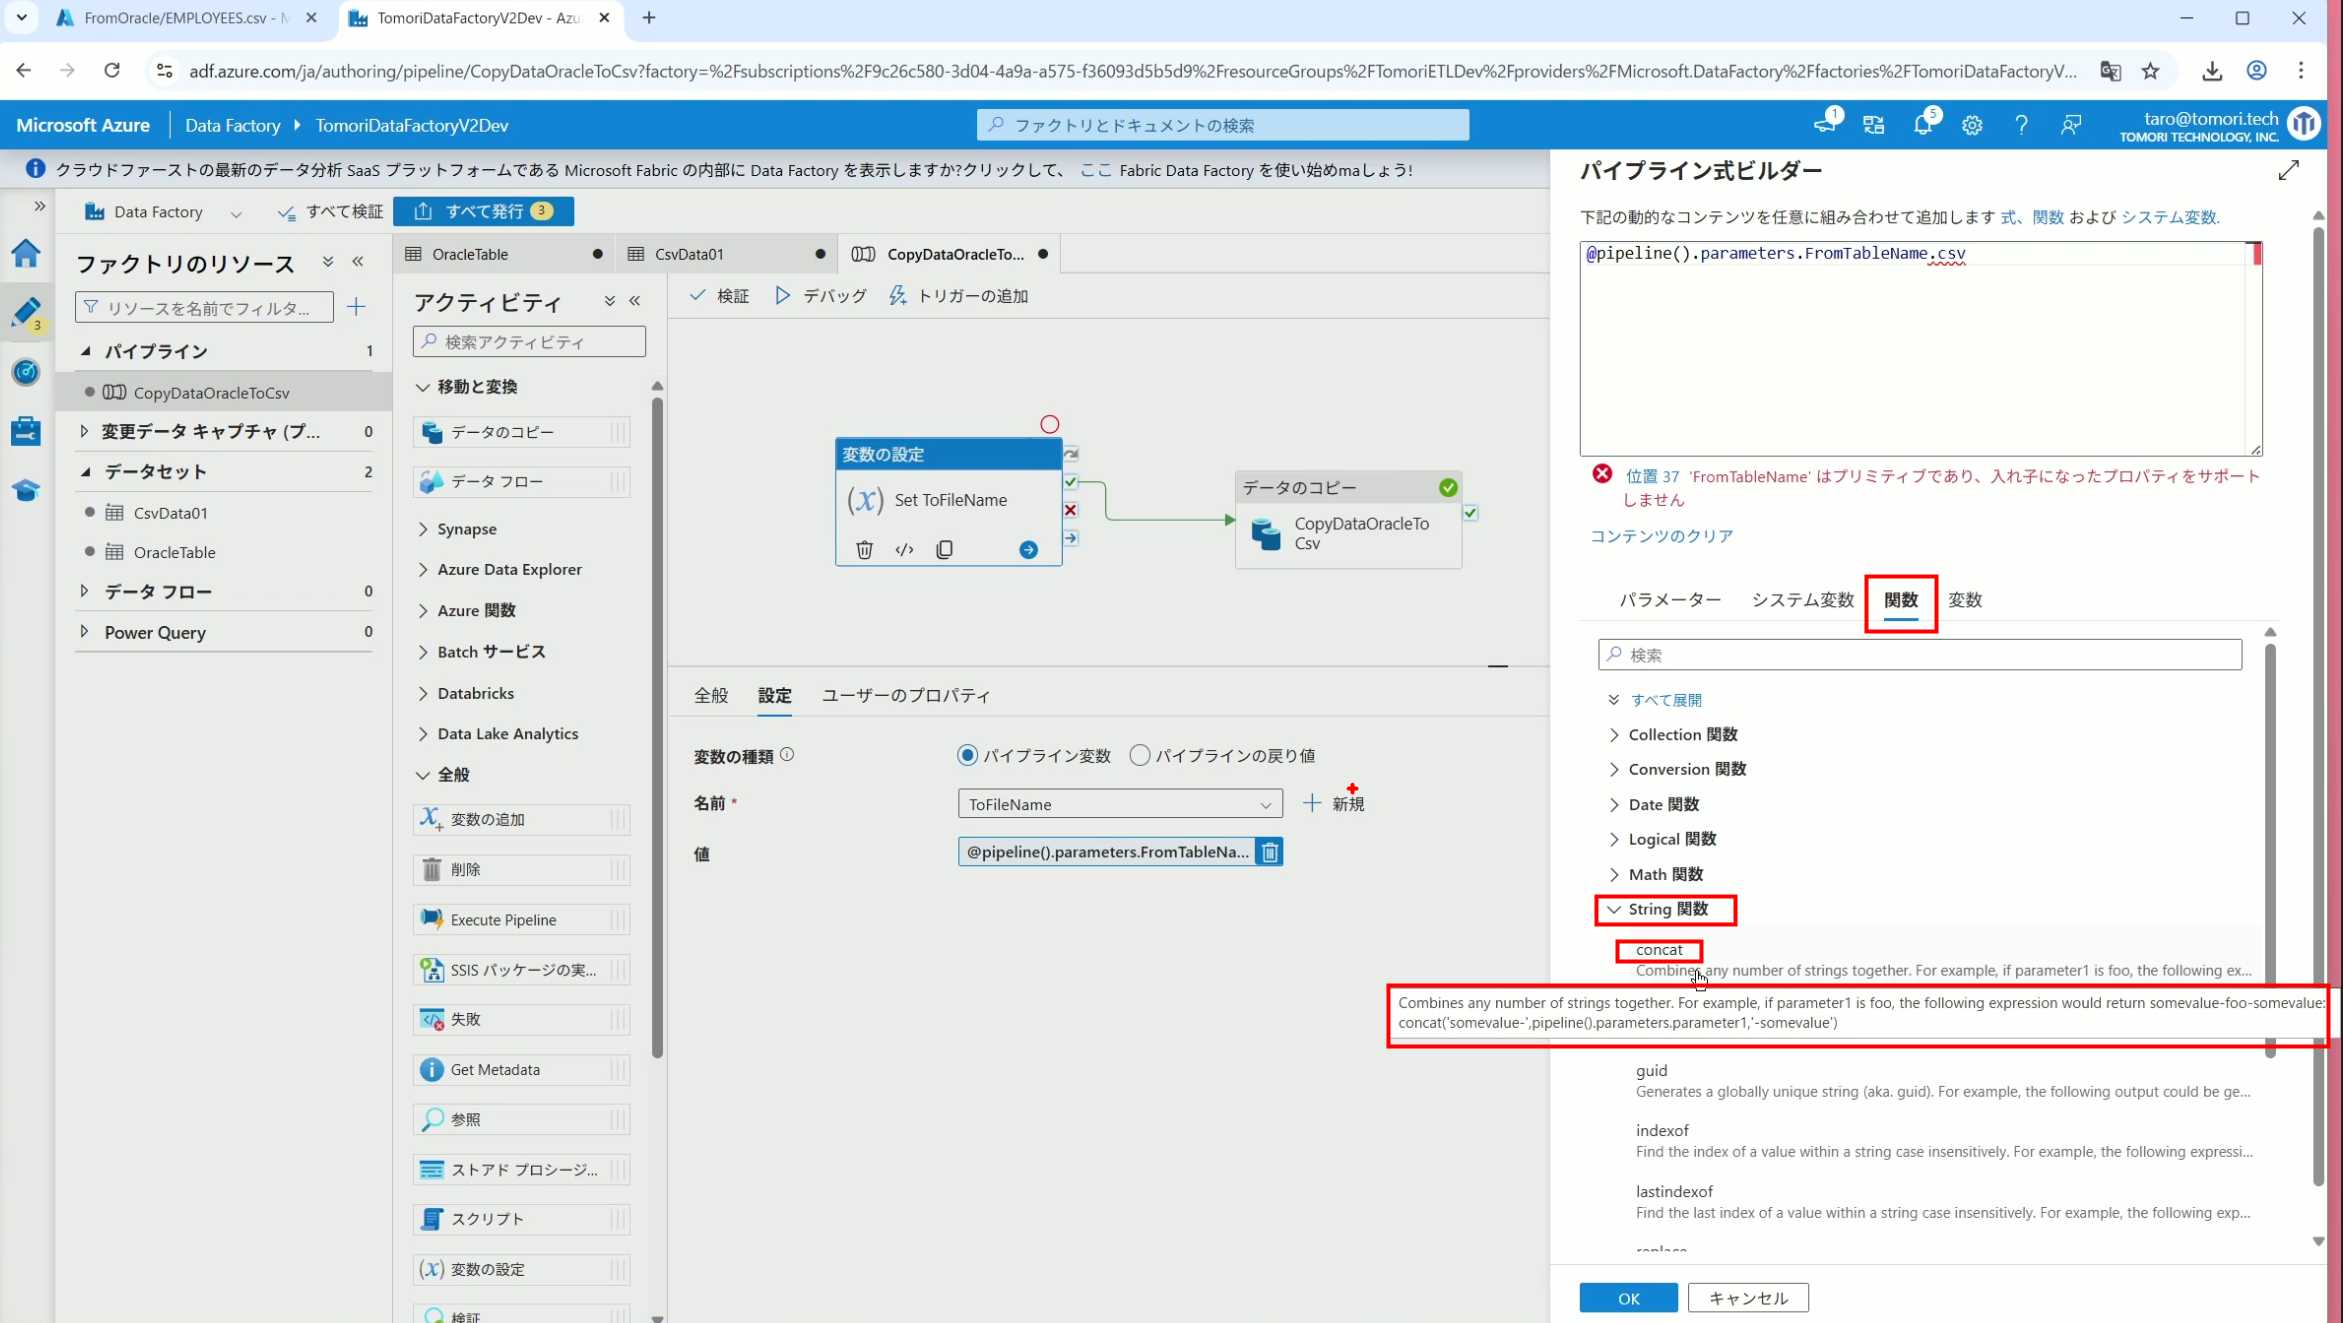Click the trash icon beside the value field

pyautogui.click(x=1269, y=852)
